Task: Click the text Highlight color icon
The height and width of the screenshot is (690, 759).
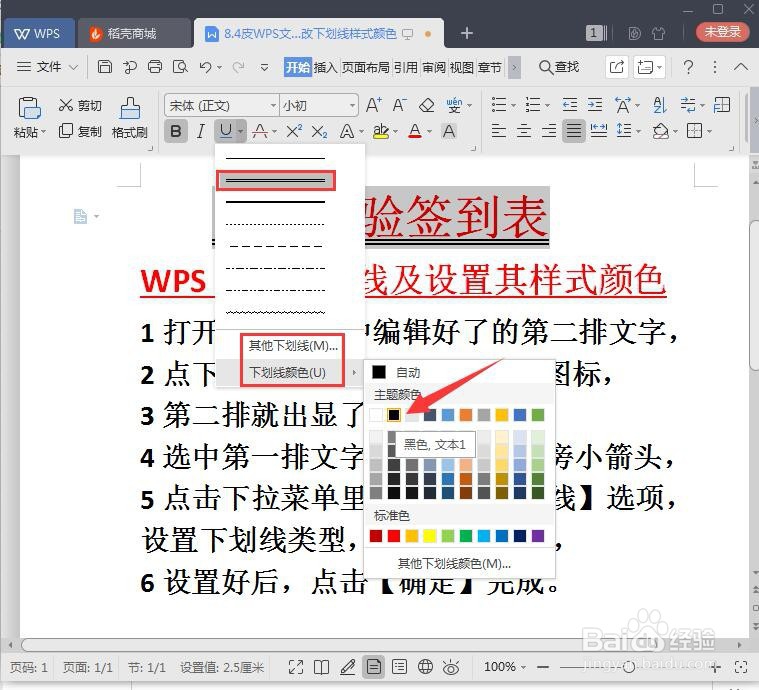Action: (381, 131)
